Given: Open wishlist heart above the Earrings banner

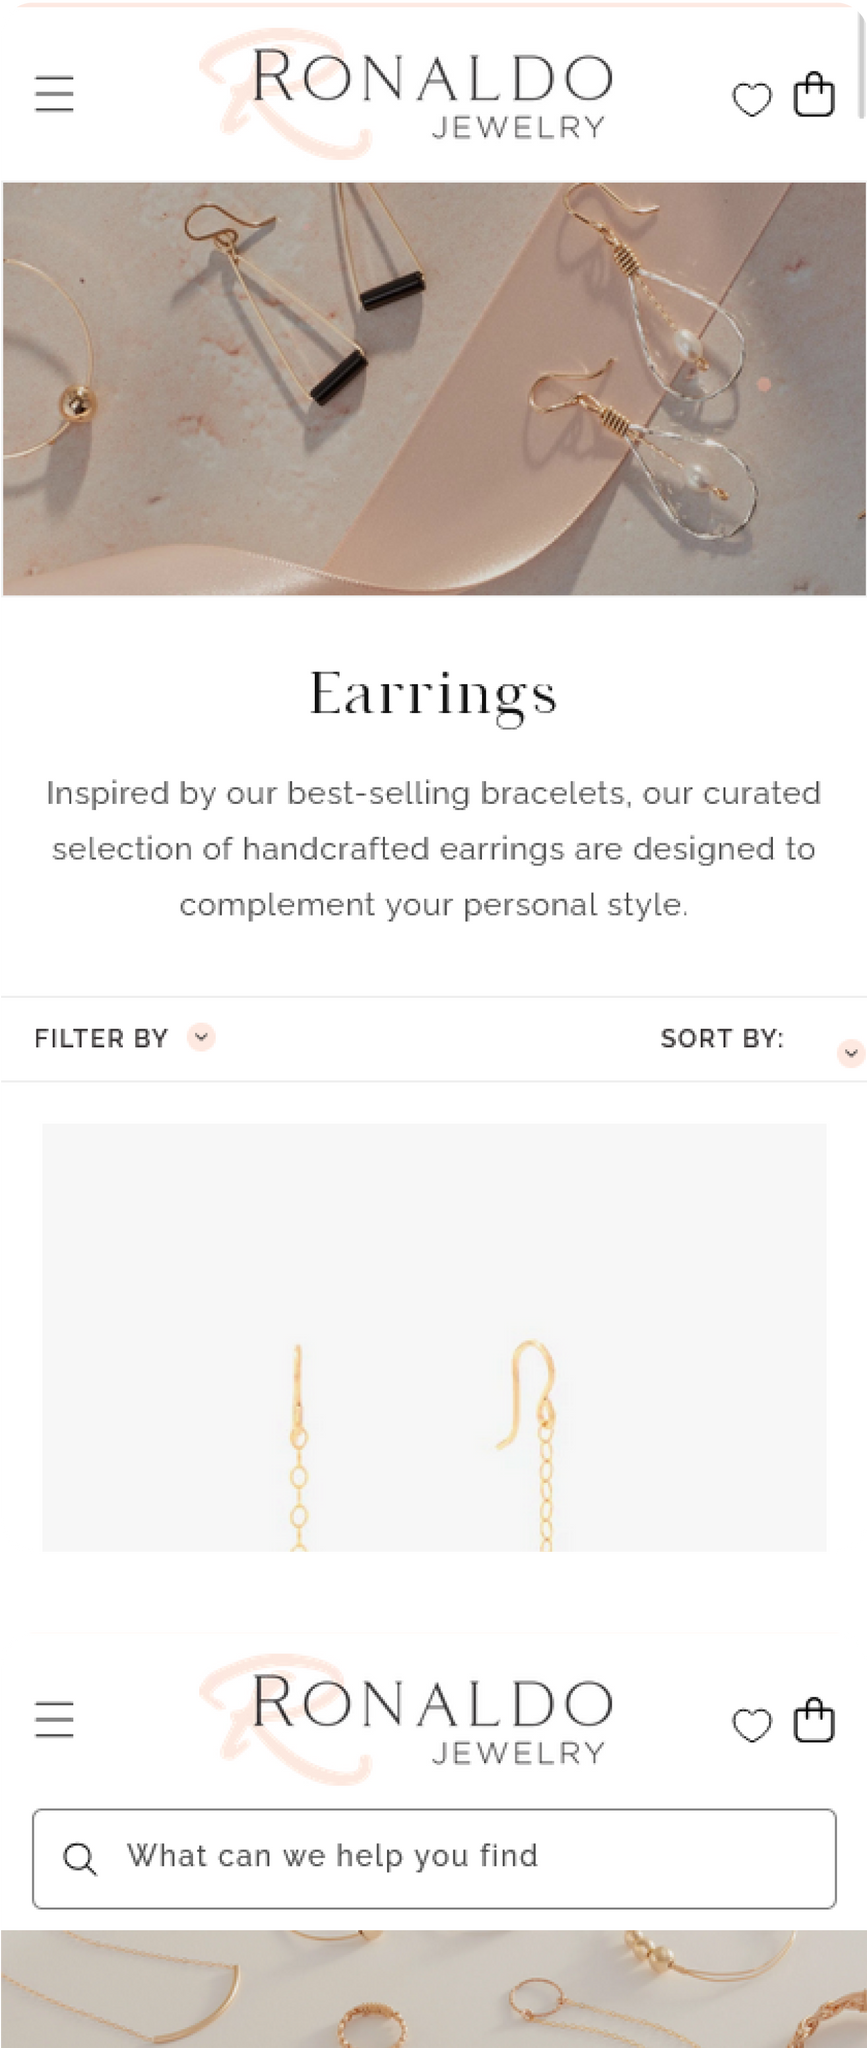Looking at the screenshot, I should (x=752, y=99).
